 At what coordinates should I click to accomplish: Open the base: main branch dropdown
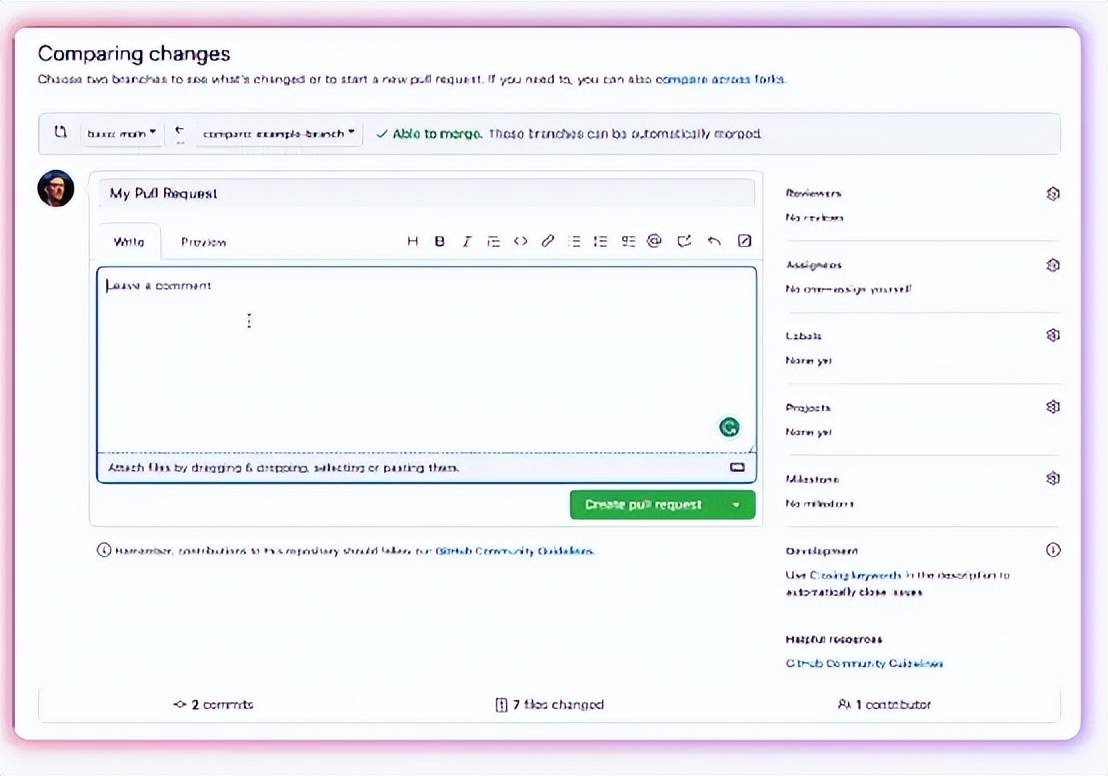(x=122, y=134)
